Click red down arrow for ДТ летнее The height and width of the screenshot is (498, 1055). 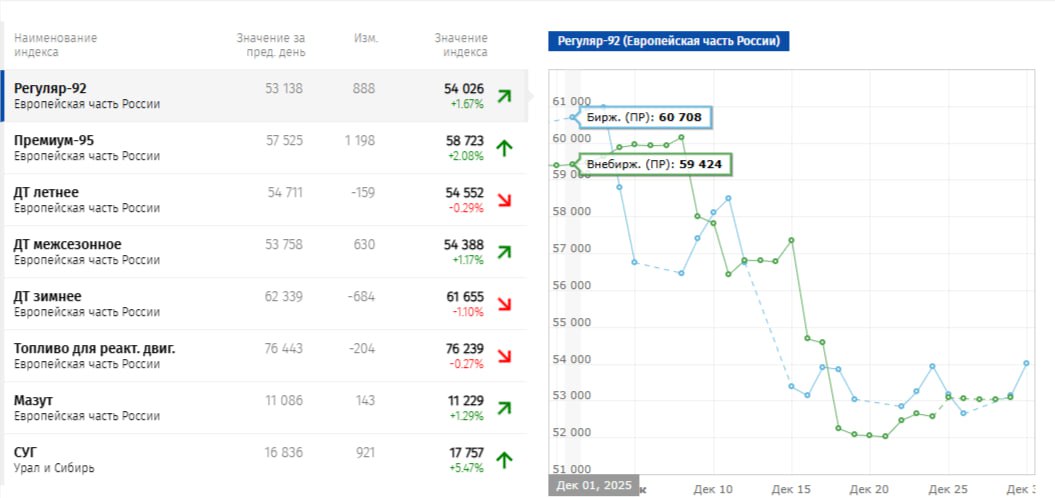click(x=504, y=200)
